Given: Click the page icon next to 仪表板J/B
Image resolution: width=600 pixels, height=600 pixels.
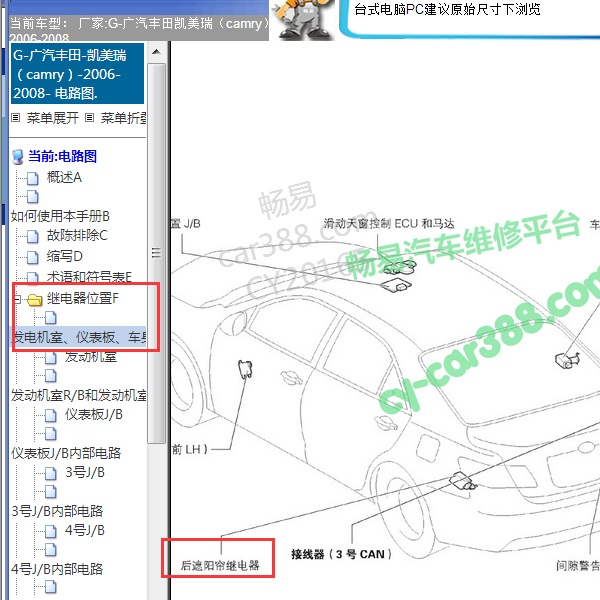Looking at the screenshot, I should point(51,415).
